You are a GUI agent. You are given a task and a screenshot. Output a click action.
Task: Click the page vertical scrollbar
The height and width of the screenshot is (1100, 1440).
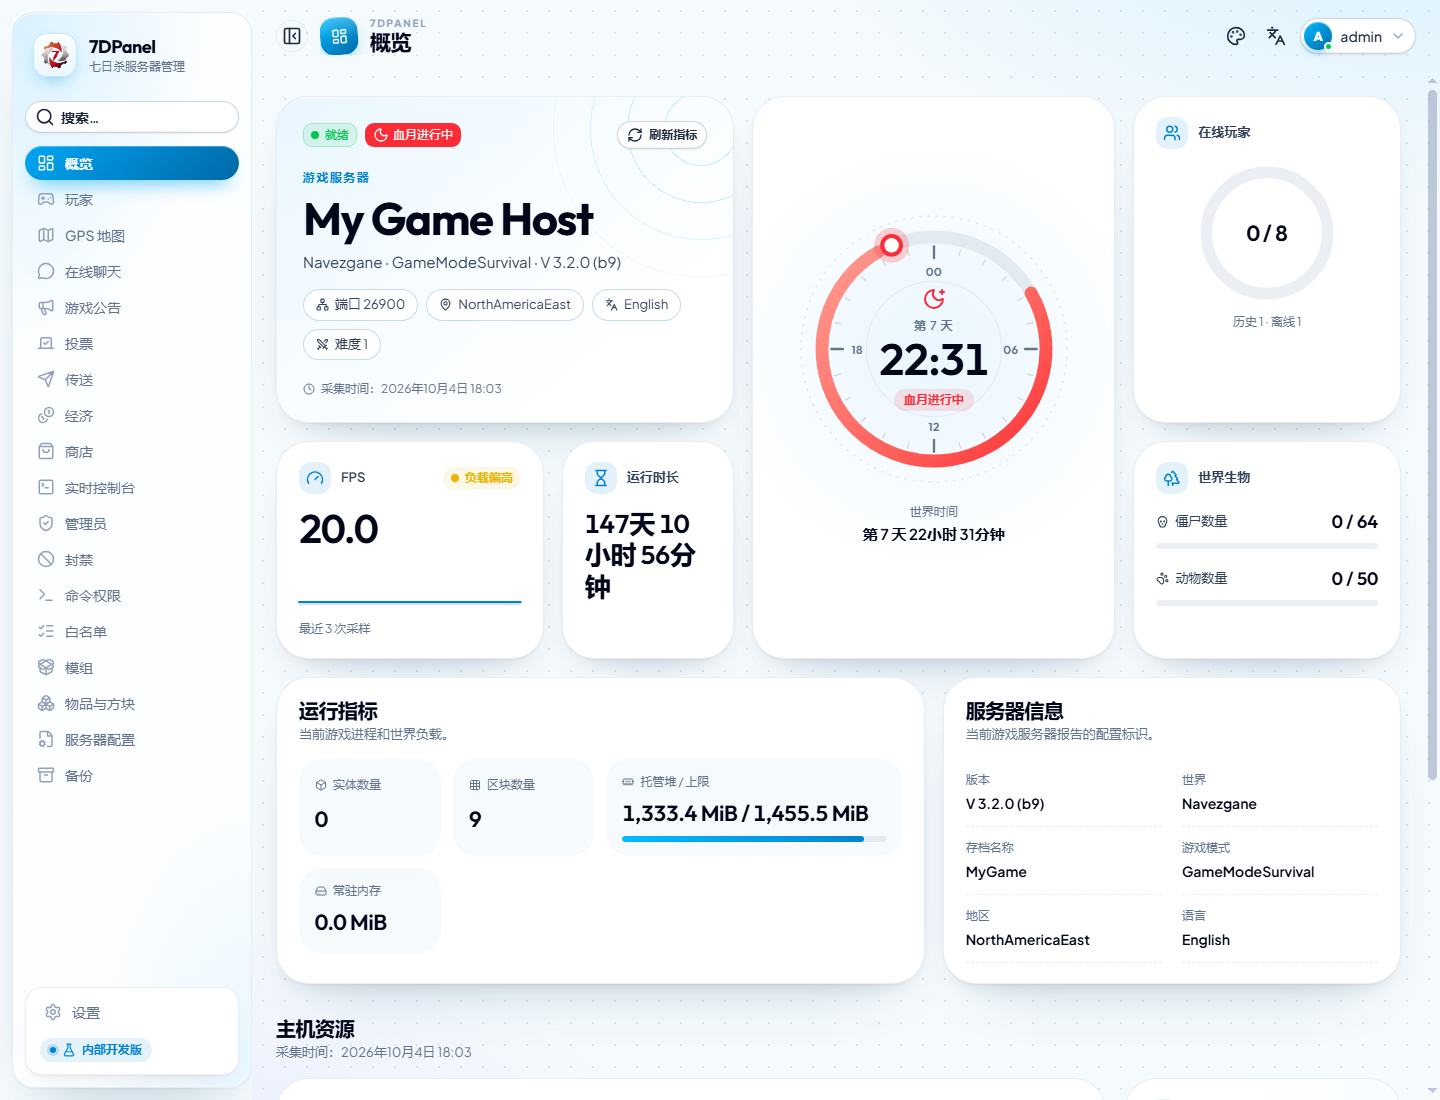(1432, 435)
